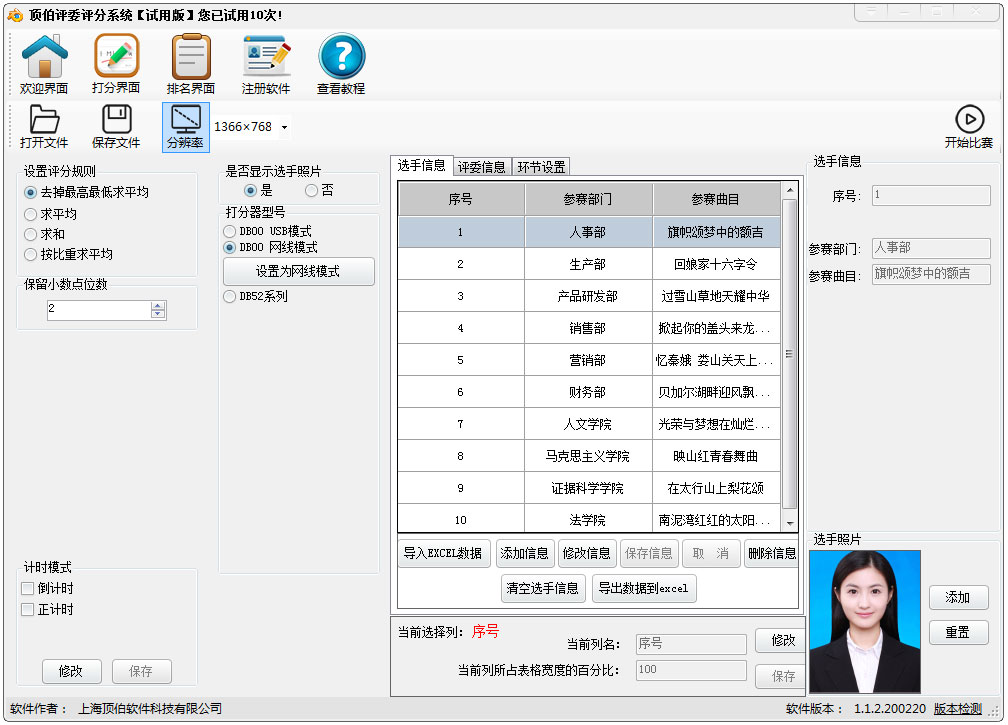1008x725 pixels.
Task: Click 修改 button beside 当前列名
Action: coord(782,640)
